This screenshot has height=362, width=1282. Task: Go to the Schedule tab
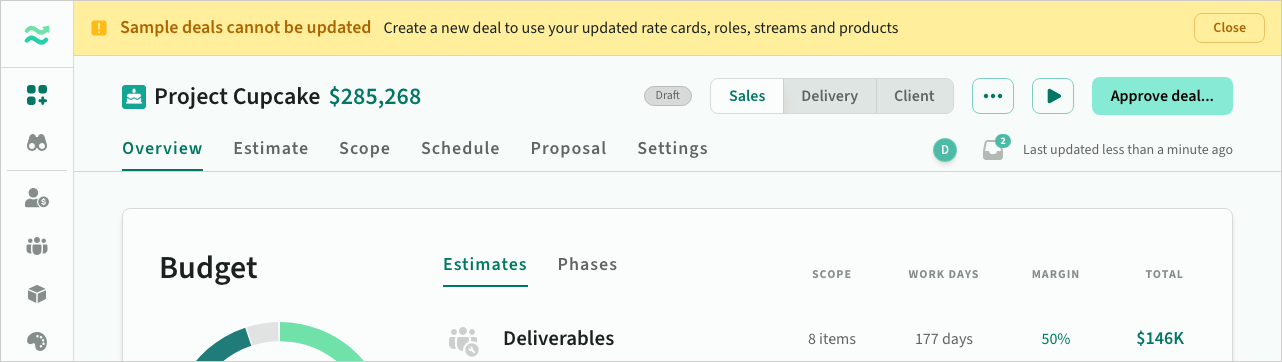(460, 148)
